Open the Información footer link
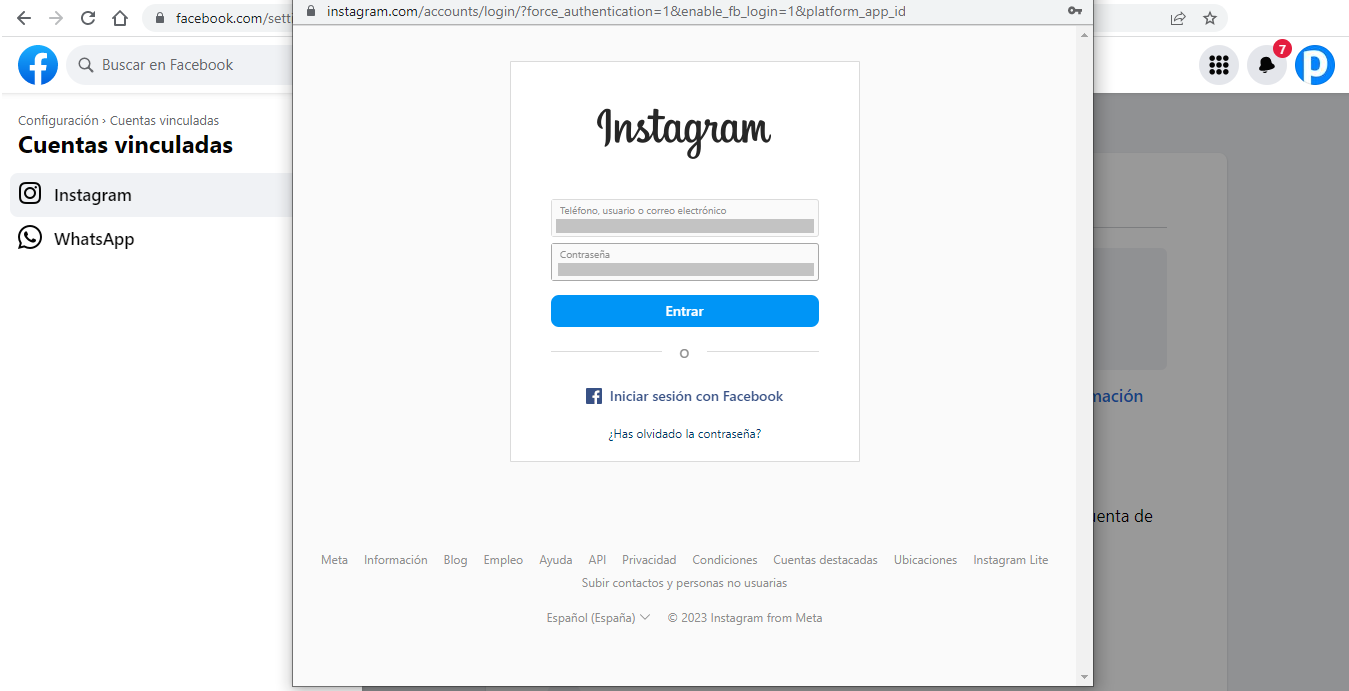The width and height of the screenshot is (1349, 691). (x=396, y=560)
